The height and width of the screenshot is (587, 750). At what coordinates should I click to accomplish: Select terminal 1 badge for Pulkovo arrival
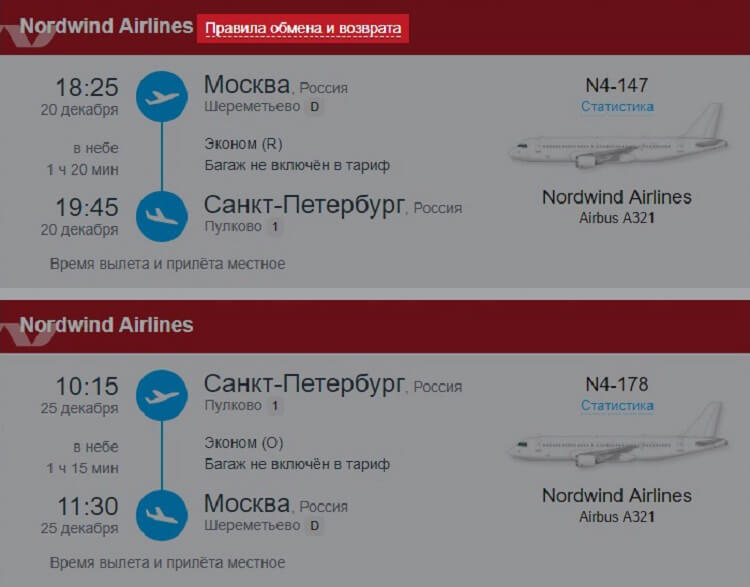pos(275,226)
